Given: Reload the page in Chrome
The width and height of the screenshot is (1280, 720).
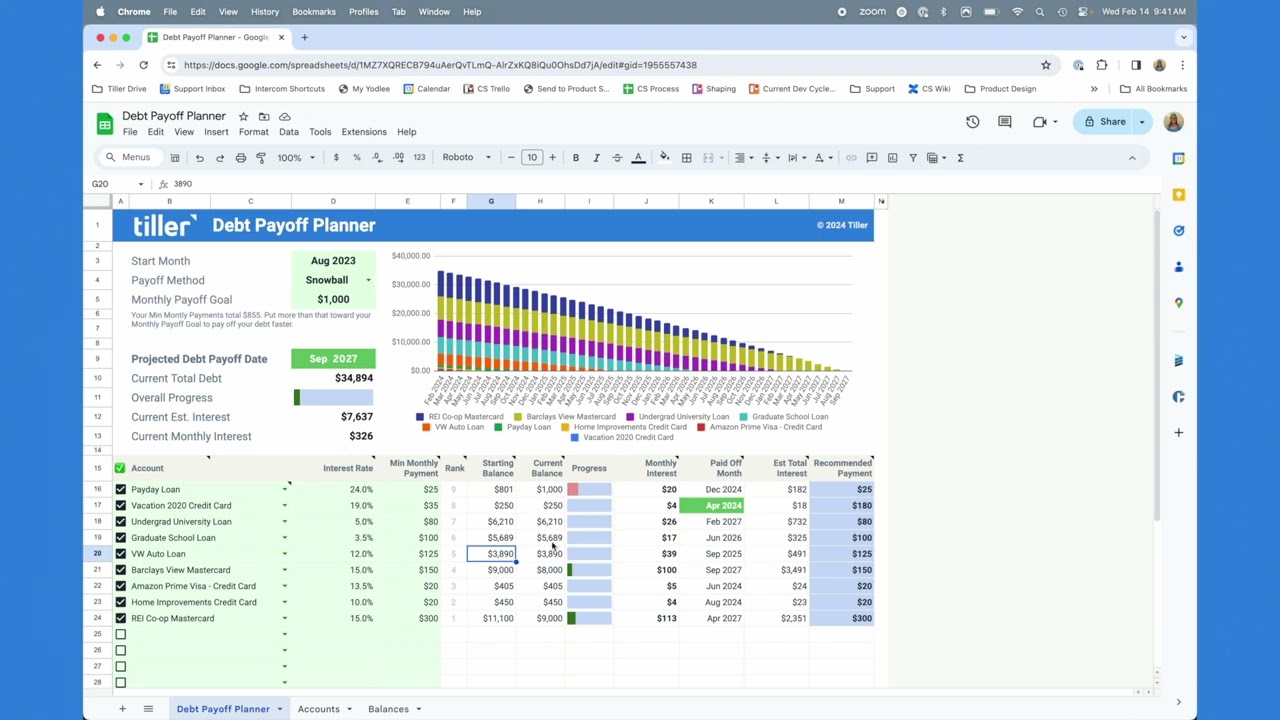Looking at the screenshot, I should click(143, 65).
